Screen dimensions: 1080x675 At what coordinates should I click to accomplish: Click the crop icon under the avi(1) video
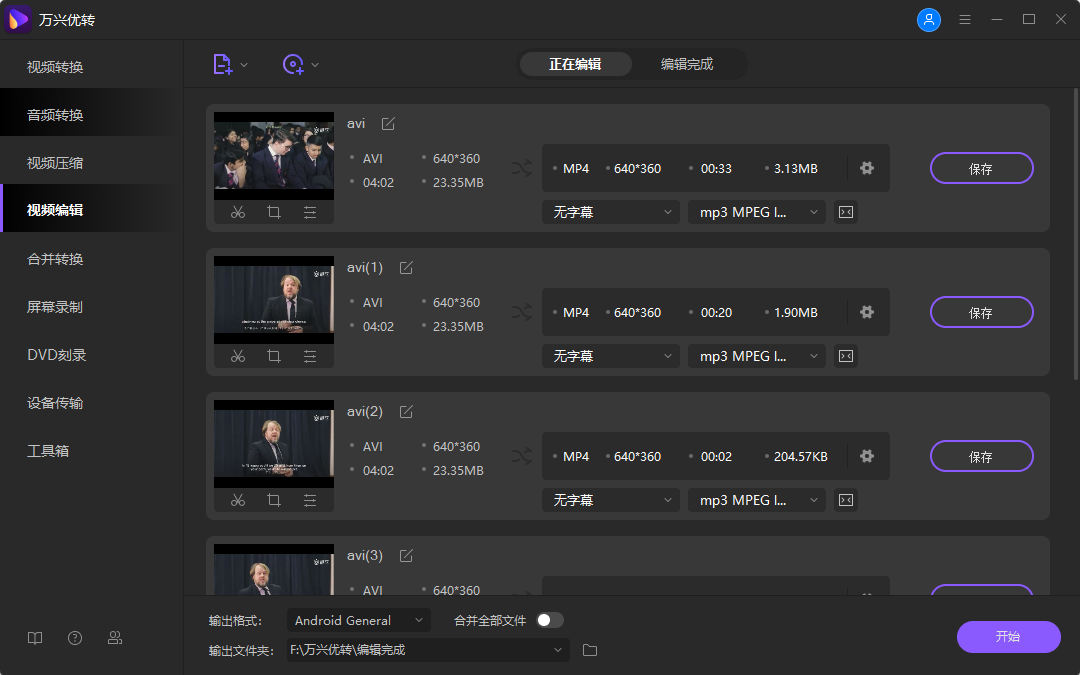point(274,356)
